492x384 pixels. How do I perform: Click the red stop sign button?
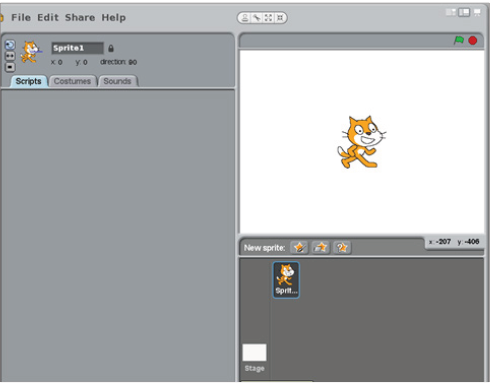[x=473, y=41]
